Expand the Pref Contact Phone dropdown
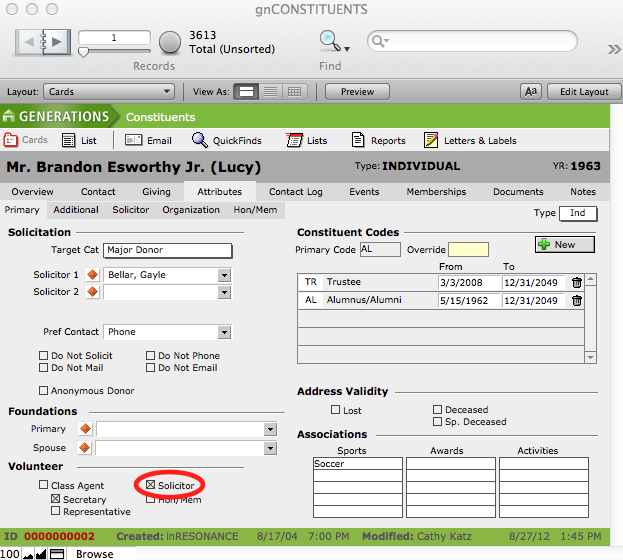 pyautogui.click(x=224, y=332)
